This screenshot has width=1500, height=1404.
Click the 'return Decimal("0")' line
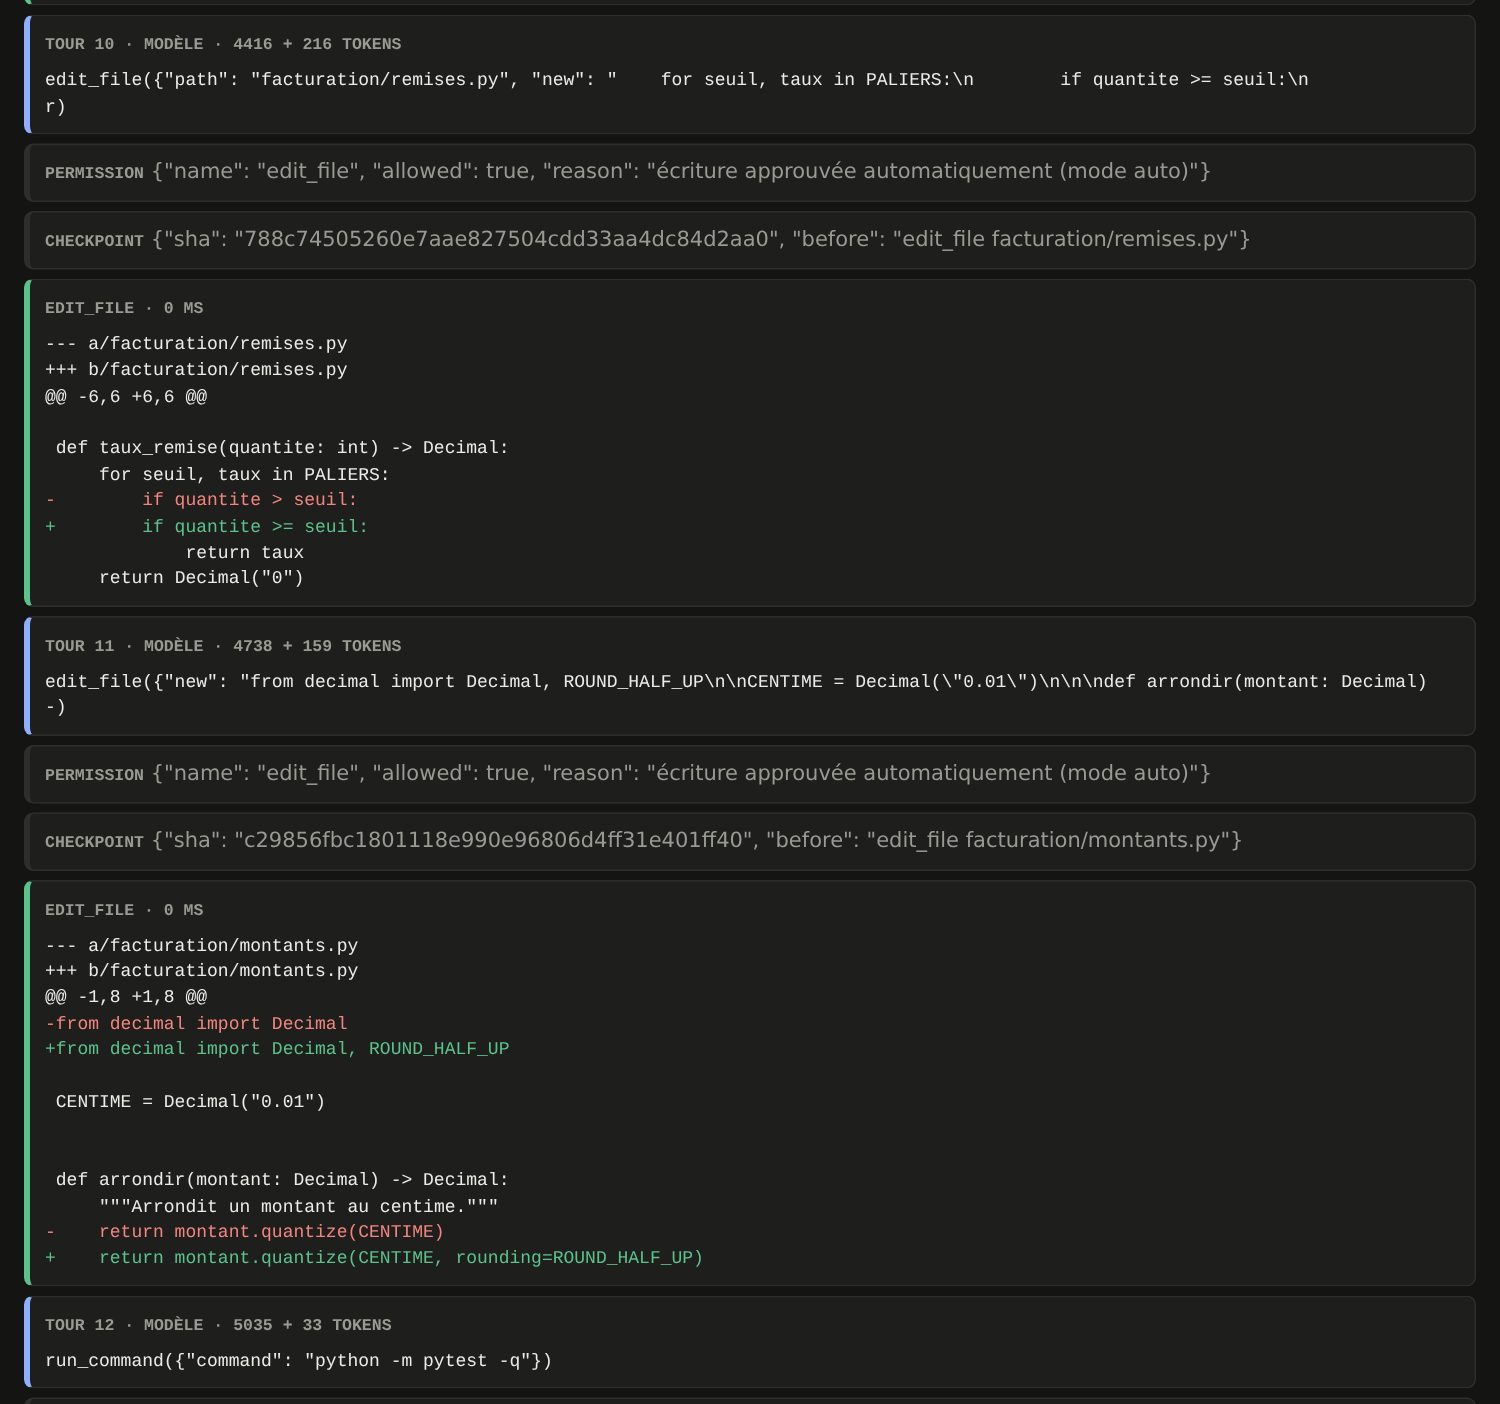[x=201, y=578]
